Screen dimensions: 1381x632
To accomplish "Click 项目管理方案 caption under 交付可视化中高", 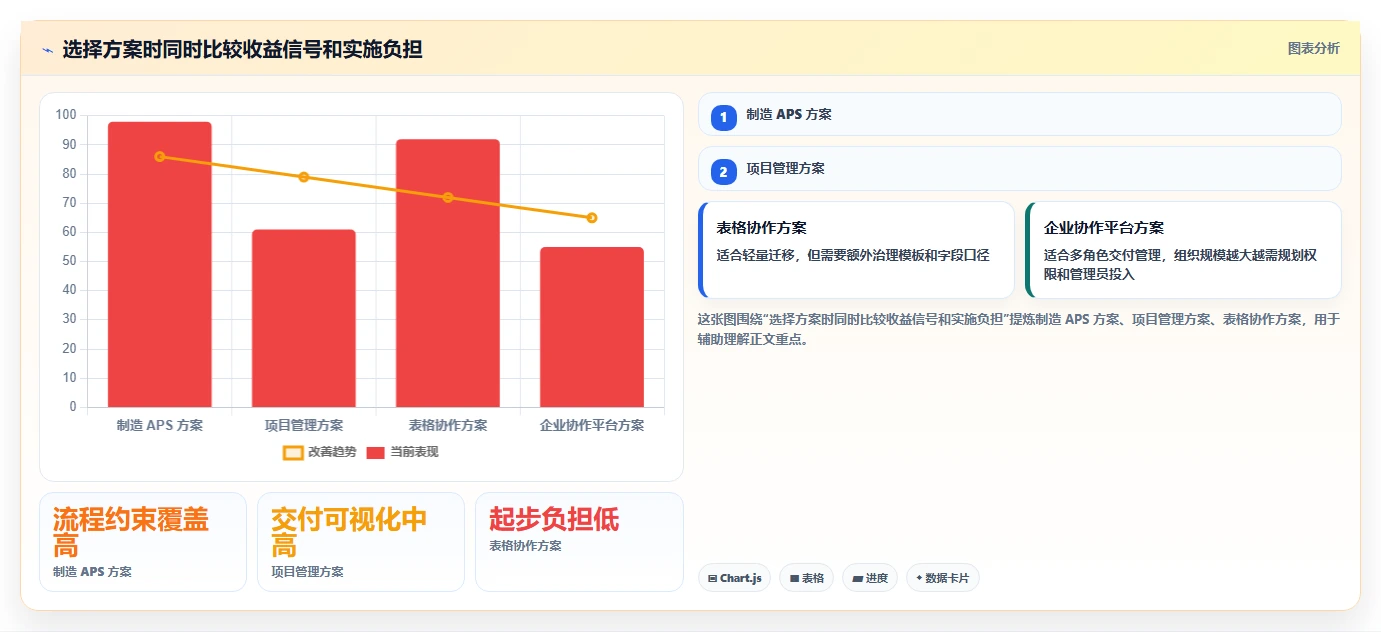I will pos(307,572).
